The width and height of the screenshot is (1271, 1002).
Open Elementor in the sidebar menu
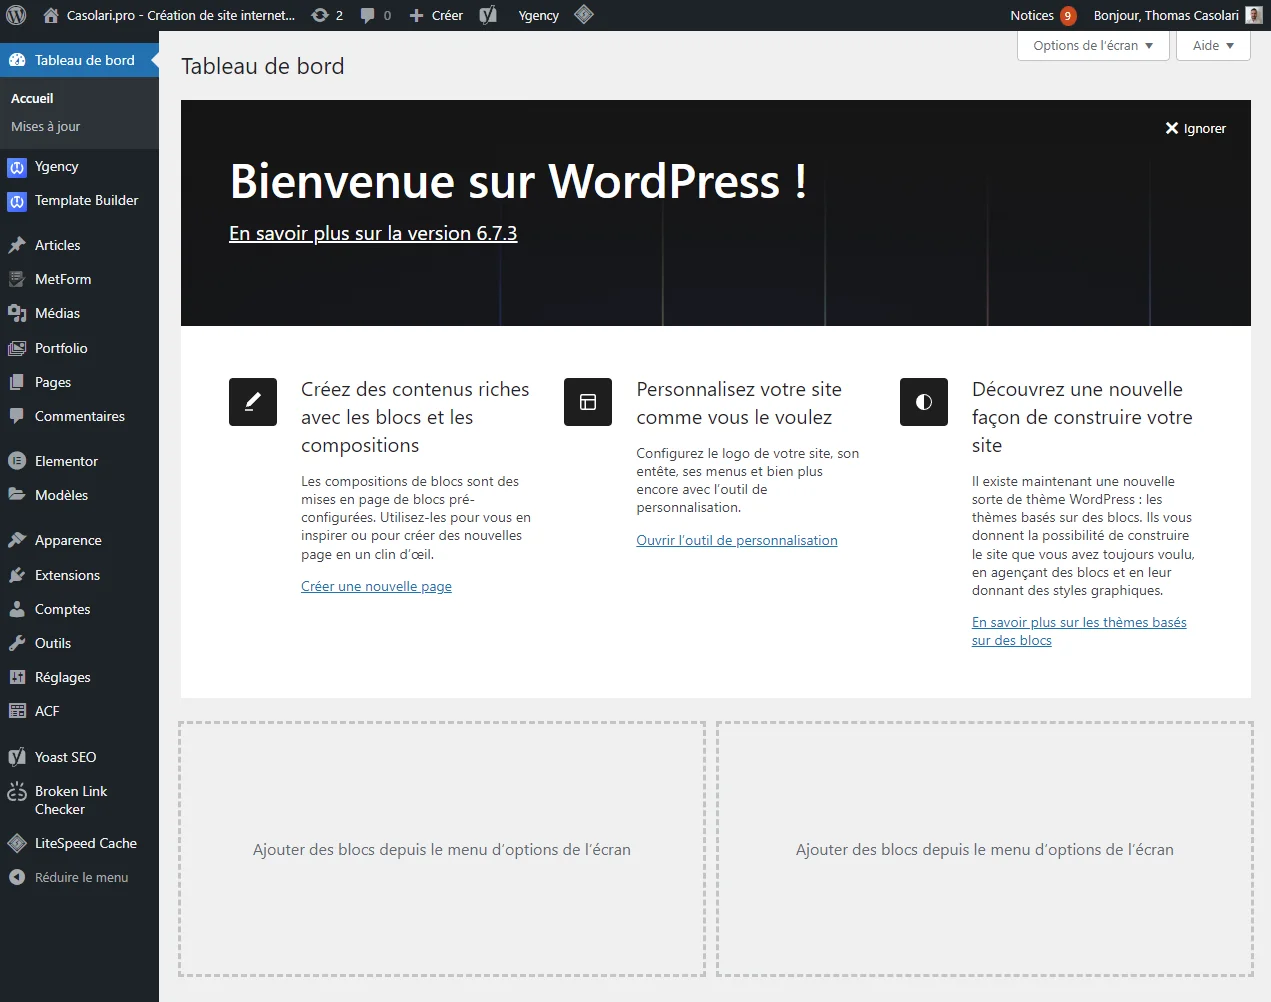pyautogui.click(x=66, y=461)
